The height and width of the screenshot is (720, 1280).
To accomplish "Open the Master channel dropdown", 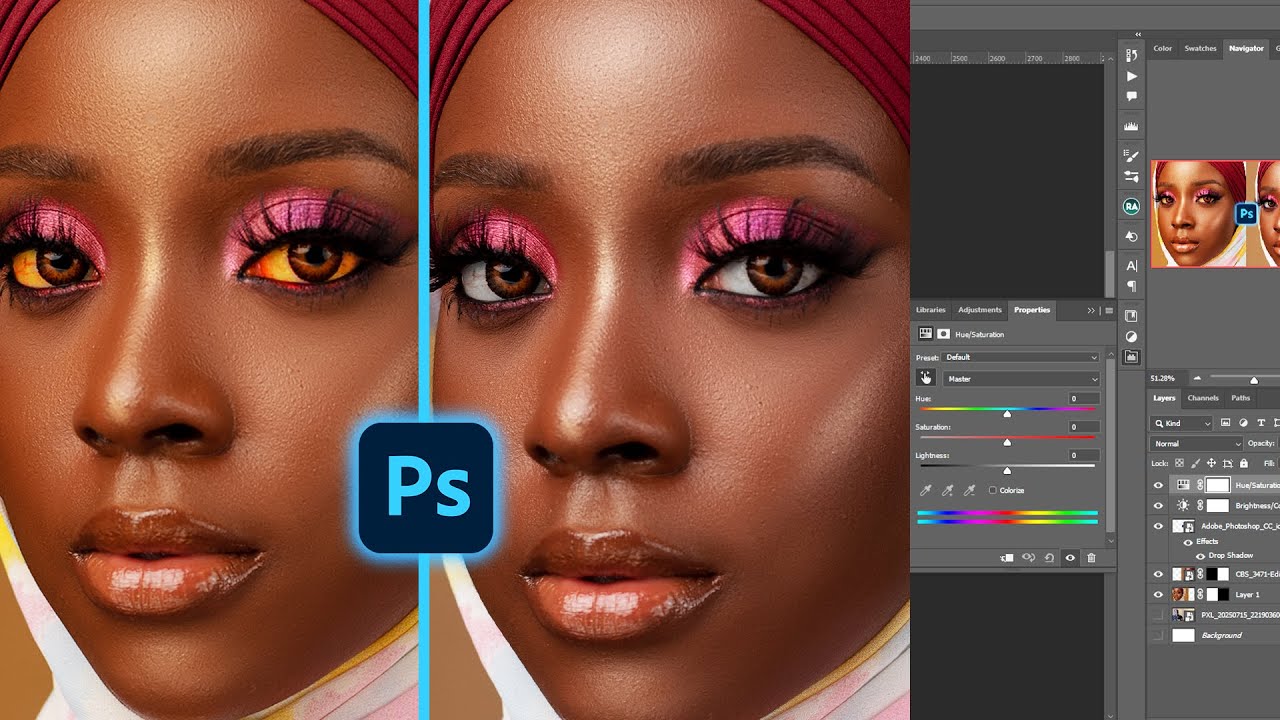I will 1022,379.
